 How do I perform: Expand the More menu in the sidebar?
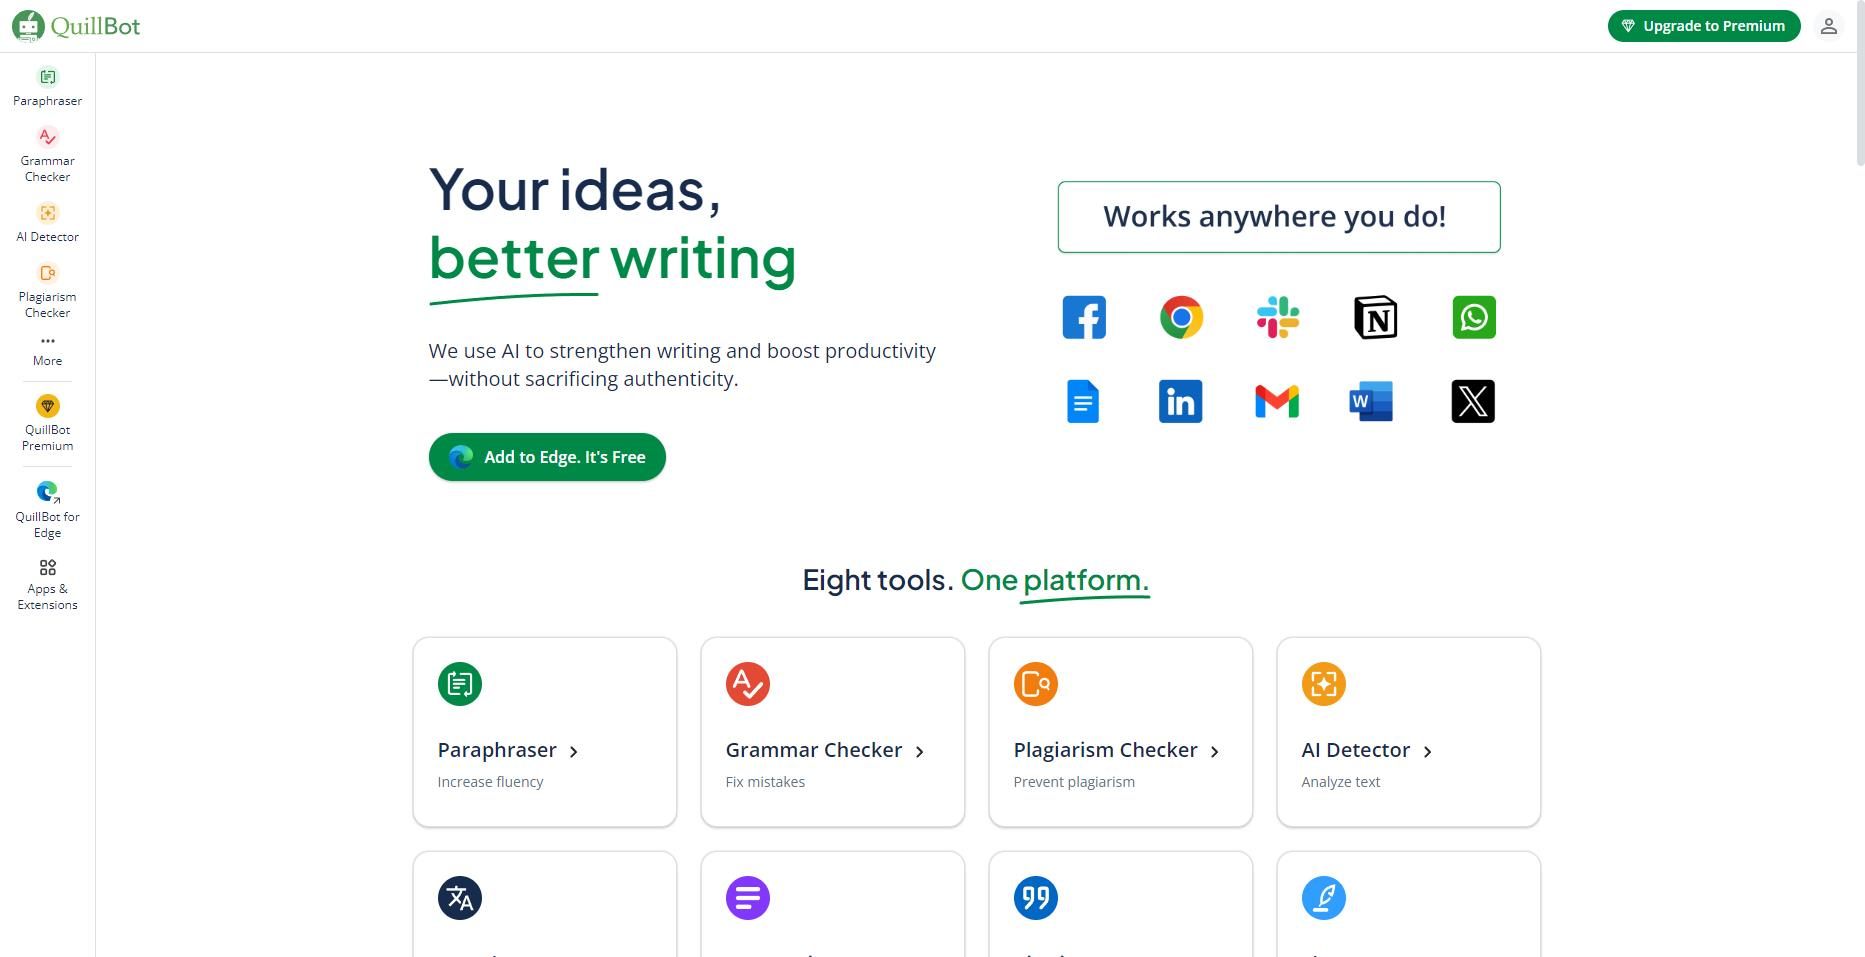[x=47, y=351]
